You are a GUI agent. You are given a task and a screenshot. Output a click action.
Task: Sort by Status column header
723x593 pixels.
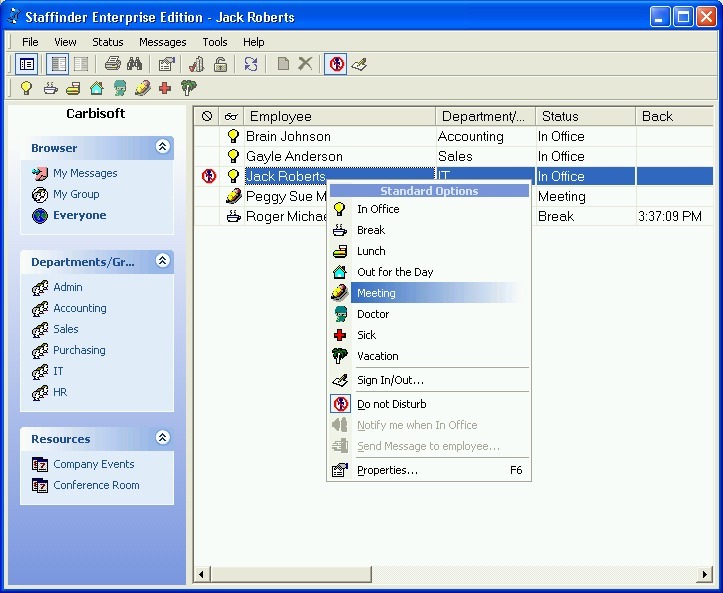tap(586, 116)
